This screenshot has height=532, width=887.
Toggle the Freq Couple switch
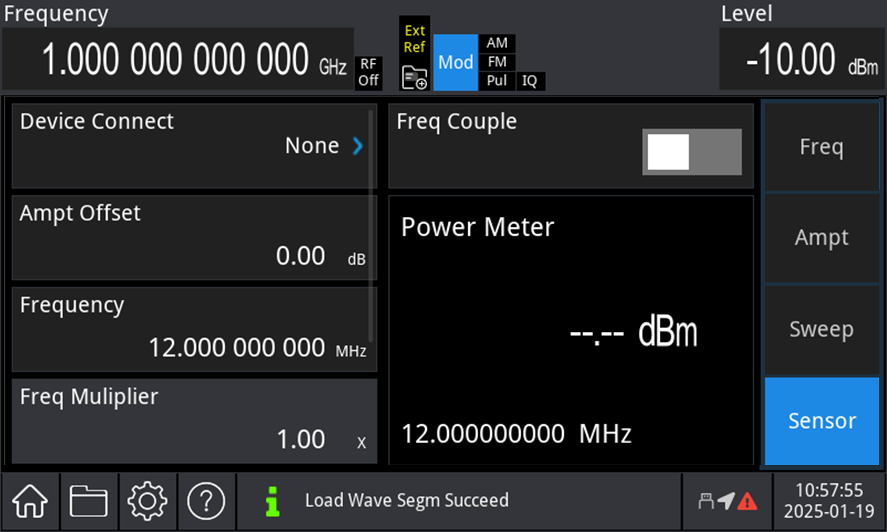694,152
